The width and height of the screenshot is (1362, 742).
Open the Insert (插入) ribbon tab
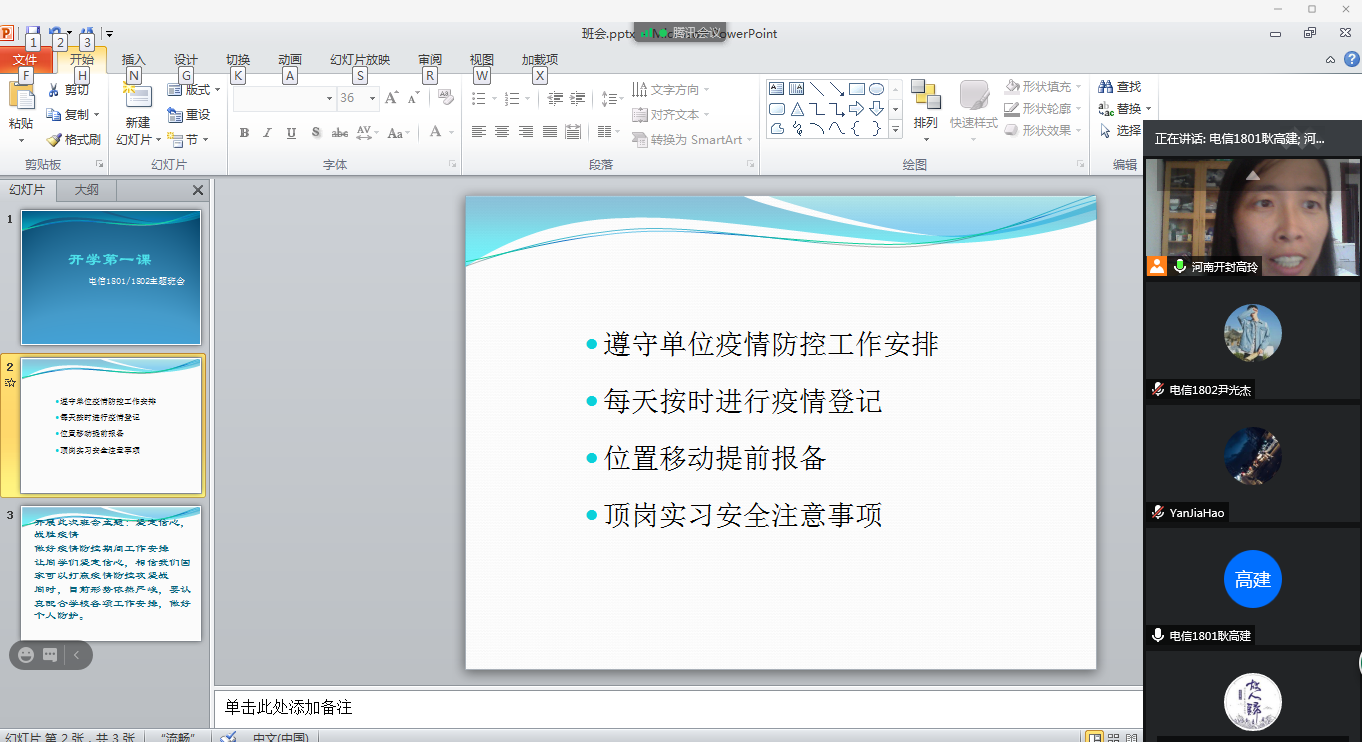click(x=133, y=60)
